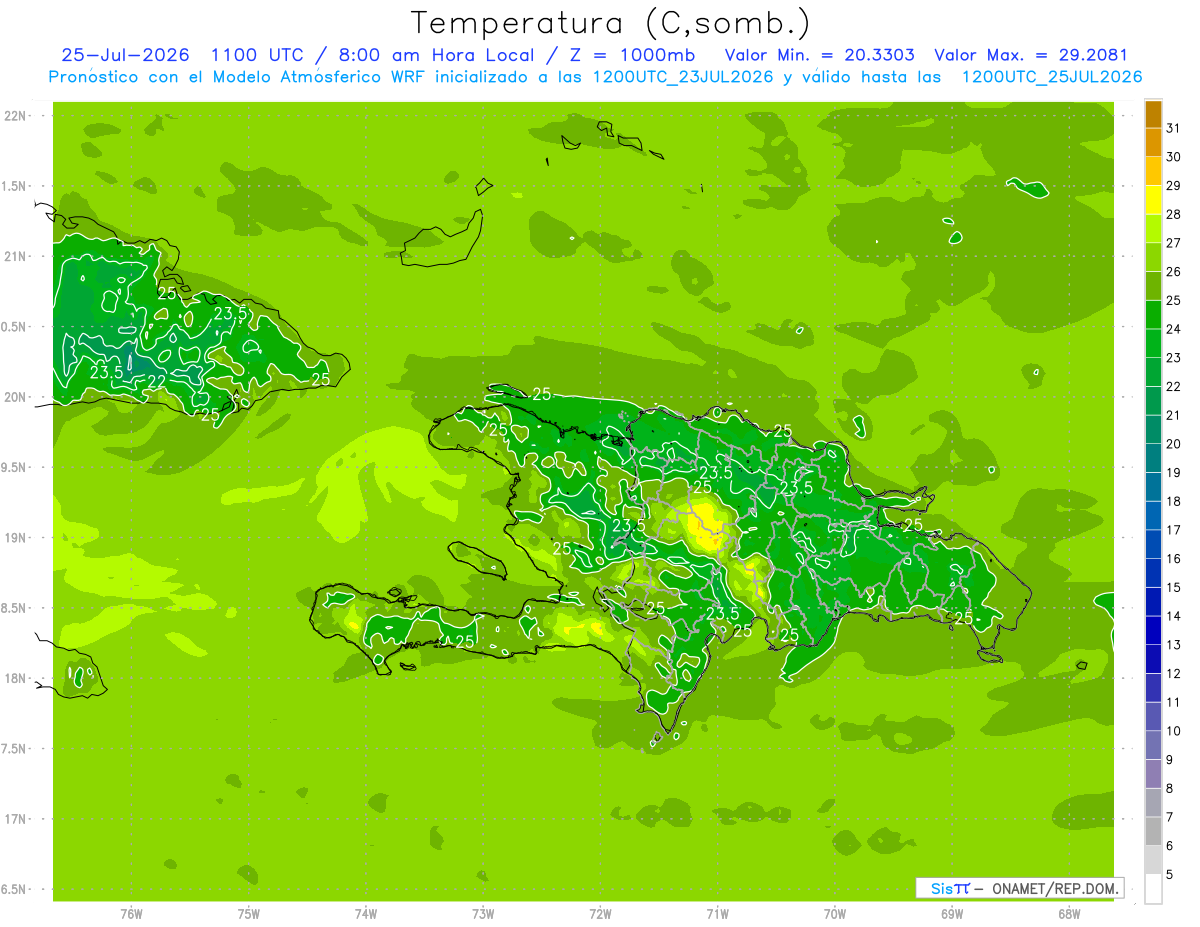This screenshot has width=1200, height=927.
Task: Click the Temperatura (C,somb.) title
Action: click(x=611, y=23)
